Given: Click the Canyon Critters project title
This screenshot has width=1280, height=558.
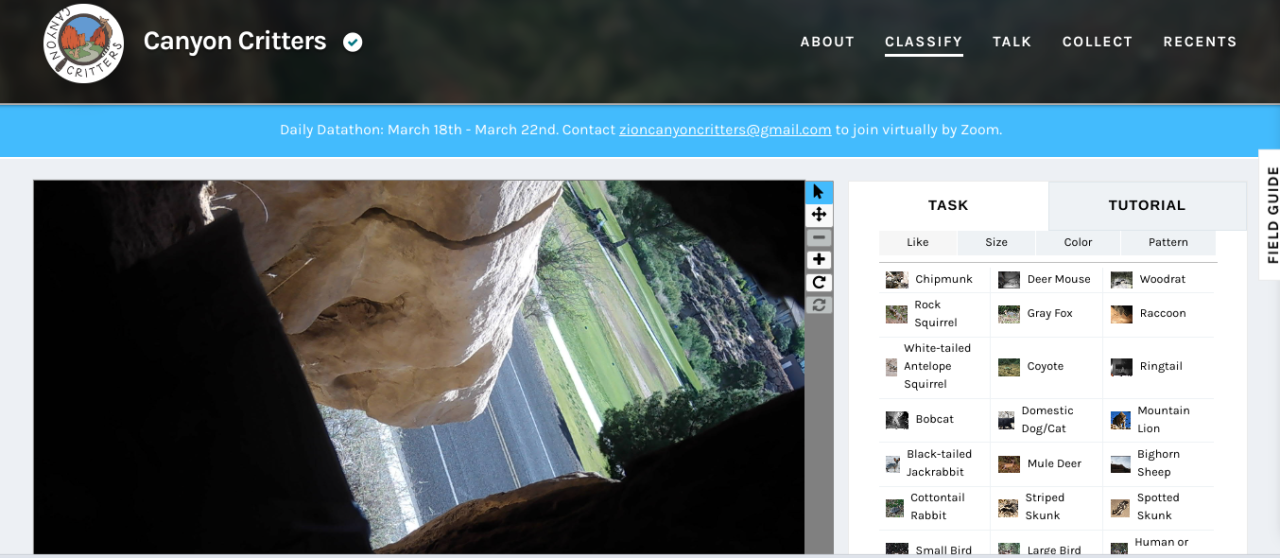Looking at the screenshot, I should 235,41.
